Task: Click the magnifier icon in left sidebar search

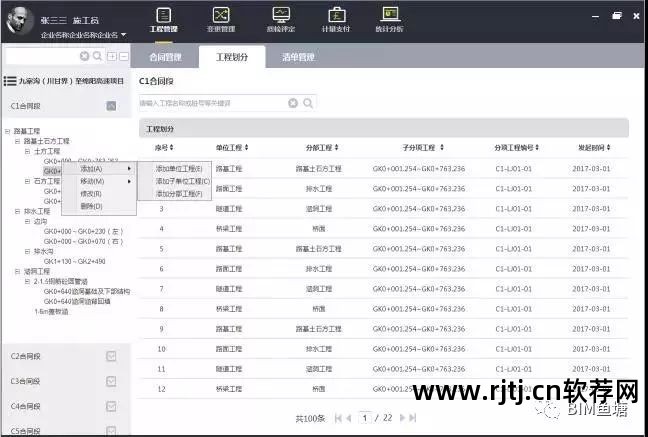Action: pyautogui.click(x=98, y=57)
